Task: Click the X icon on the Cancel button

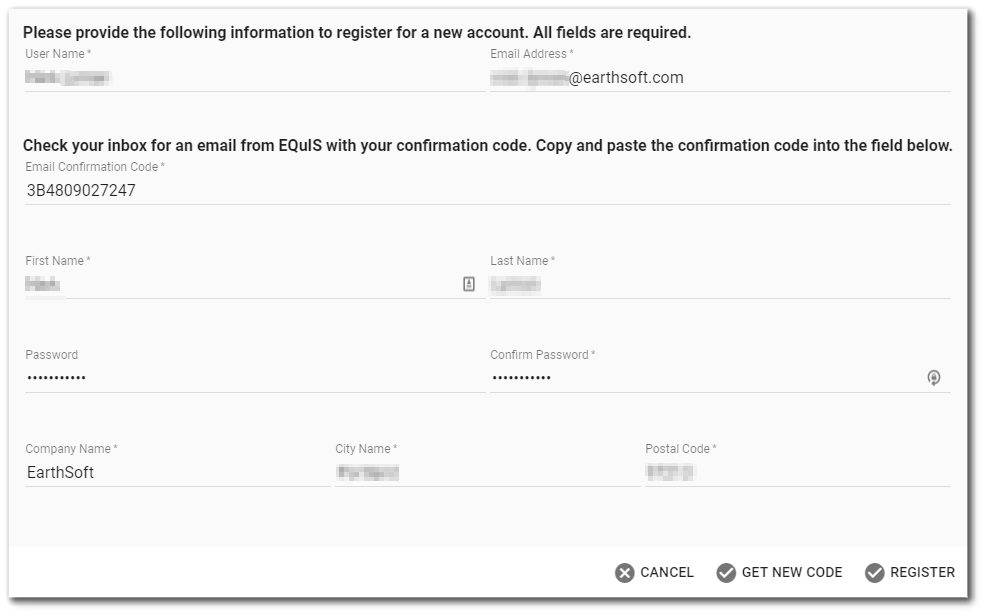Action: [623, 572]
